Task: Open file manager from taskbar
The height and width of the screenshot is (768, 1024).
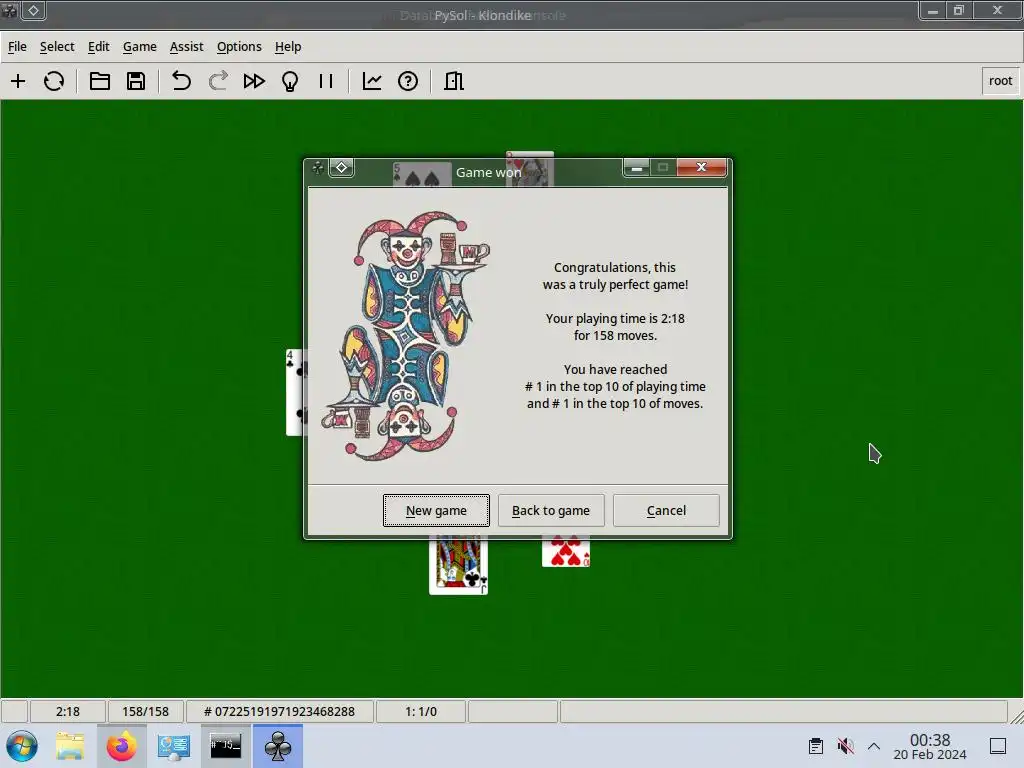Action: point(70,746)
